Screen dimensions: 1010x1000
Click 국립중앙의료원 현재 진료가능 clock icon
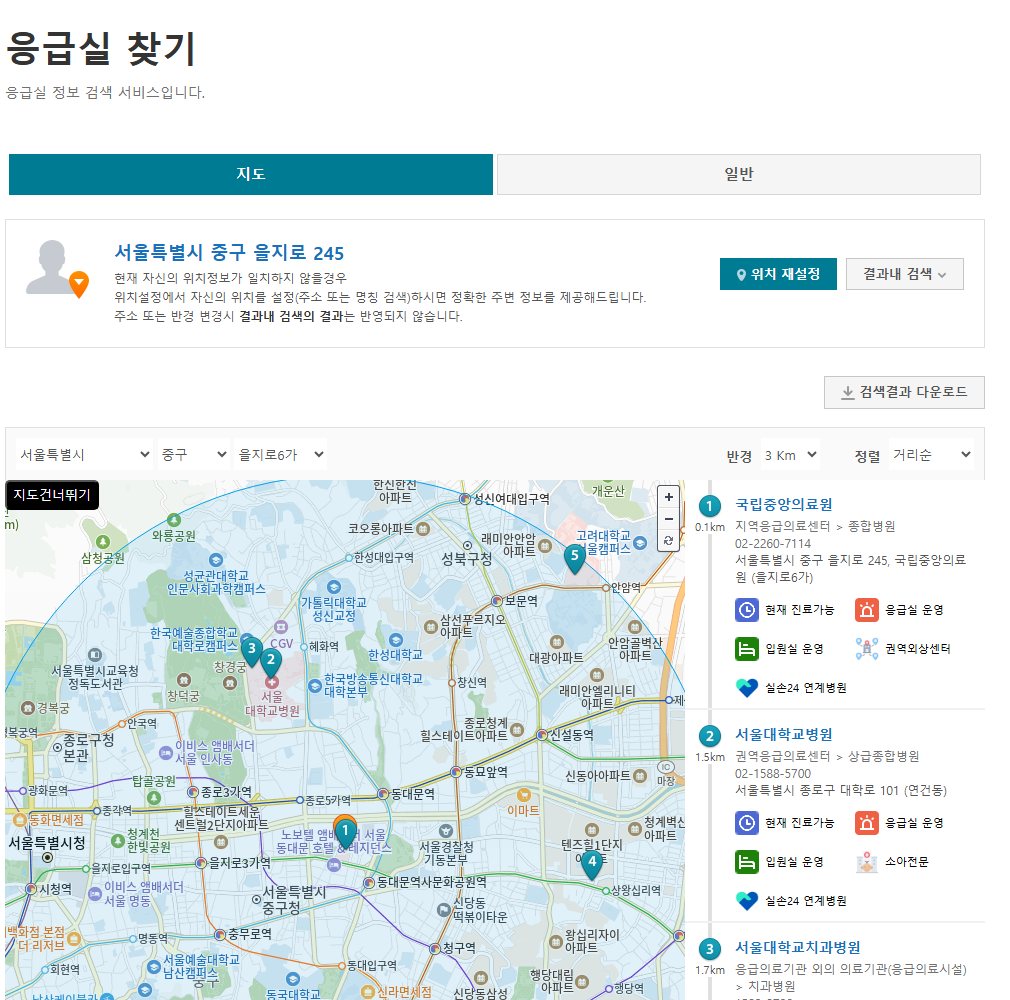coord(747,610)
